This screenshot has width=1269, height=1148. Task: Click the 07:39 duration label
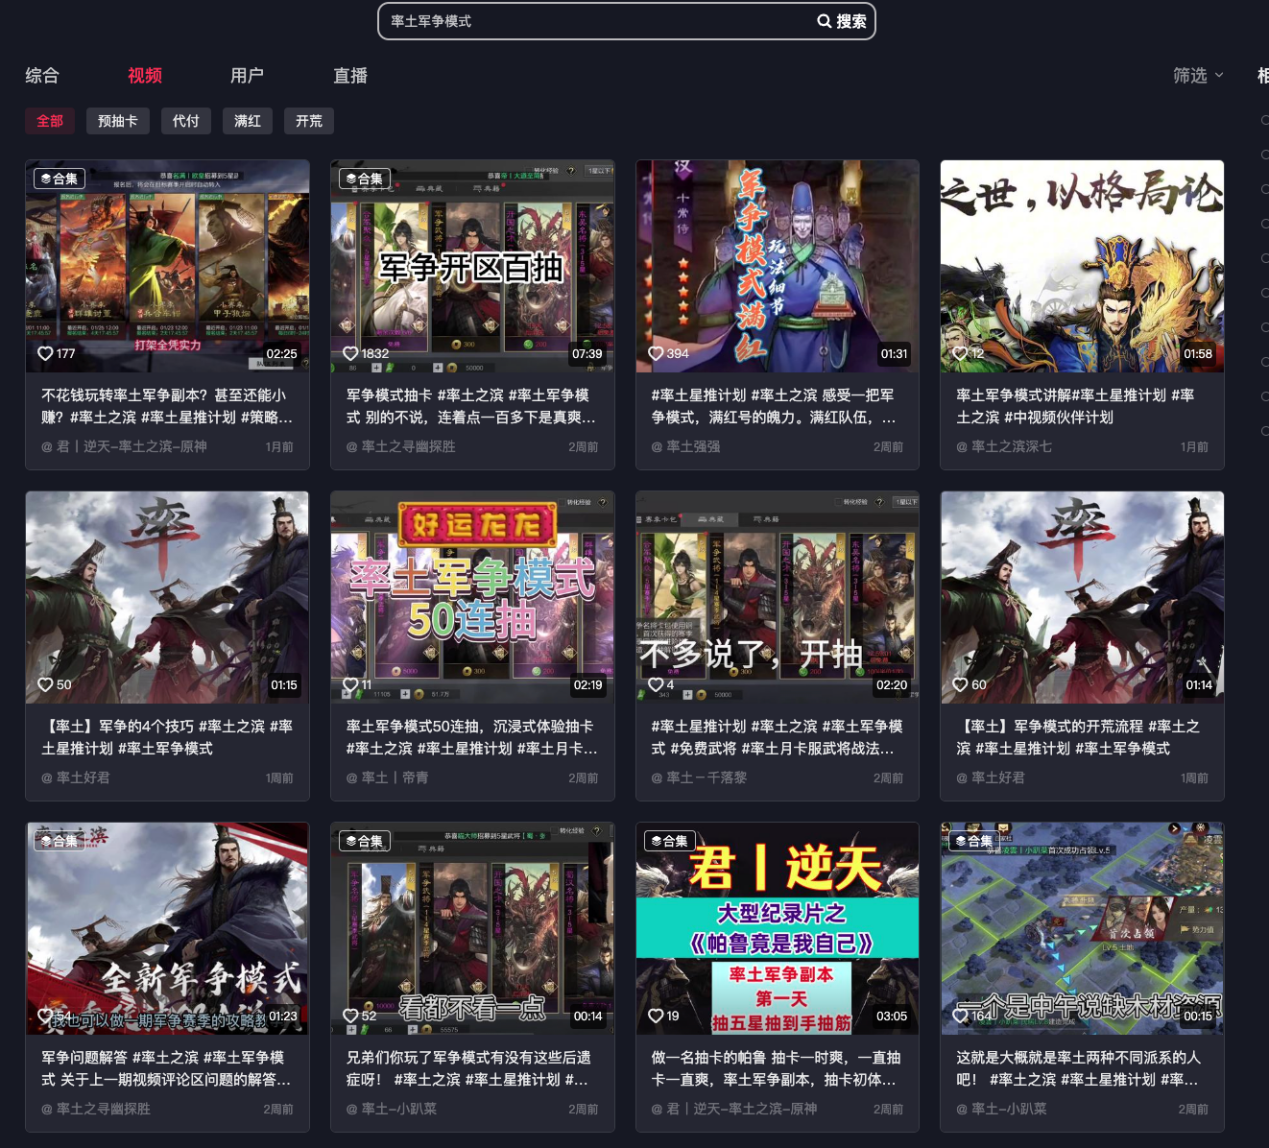(x=587, y=354)
